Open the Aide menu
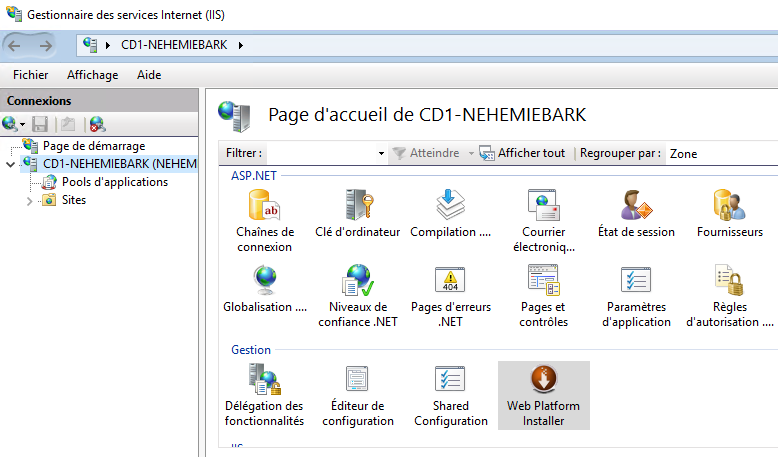Viewport: 778px width, 457px height. pyautogui.click(x=149, y=75)
